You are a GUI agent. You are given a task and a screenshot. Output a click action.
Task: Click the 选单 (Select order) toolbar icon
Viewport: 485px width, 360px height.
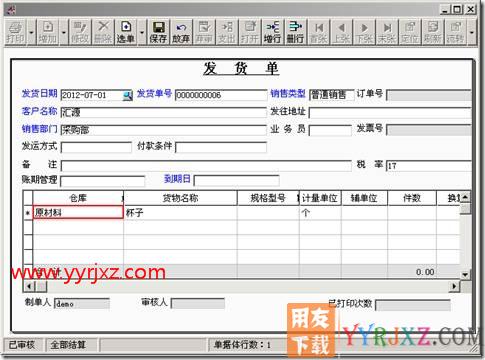[126, 32]
